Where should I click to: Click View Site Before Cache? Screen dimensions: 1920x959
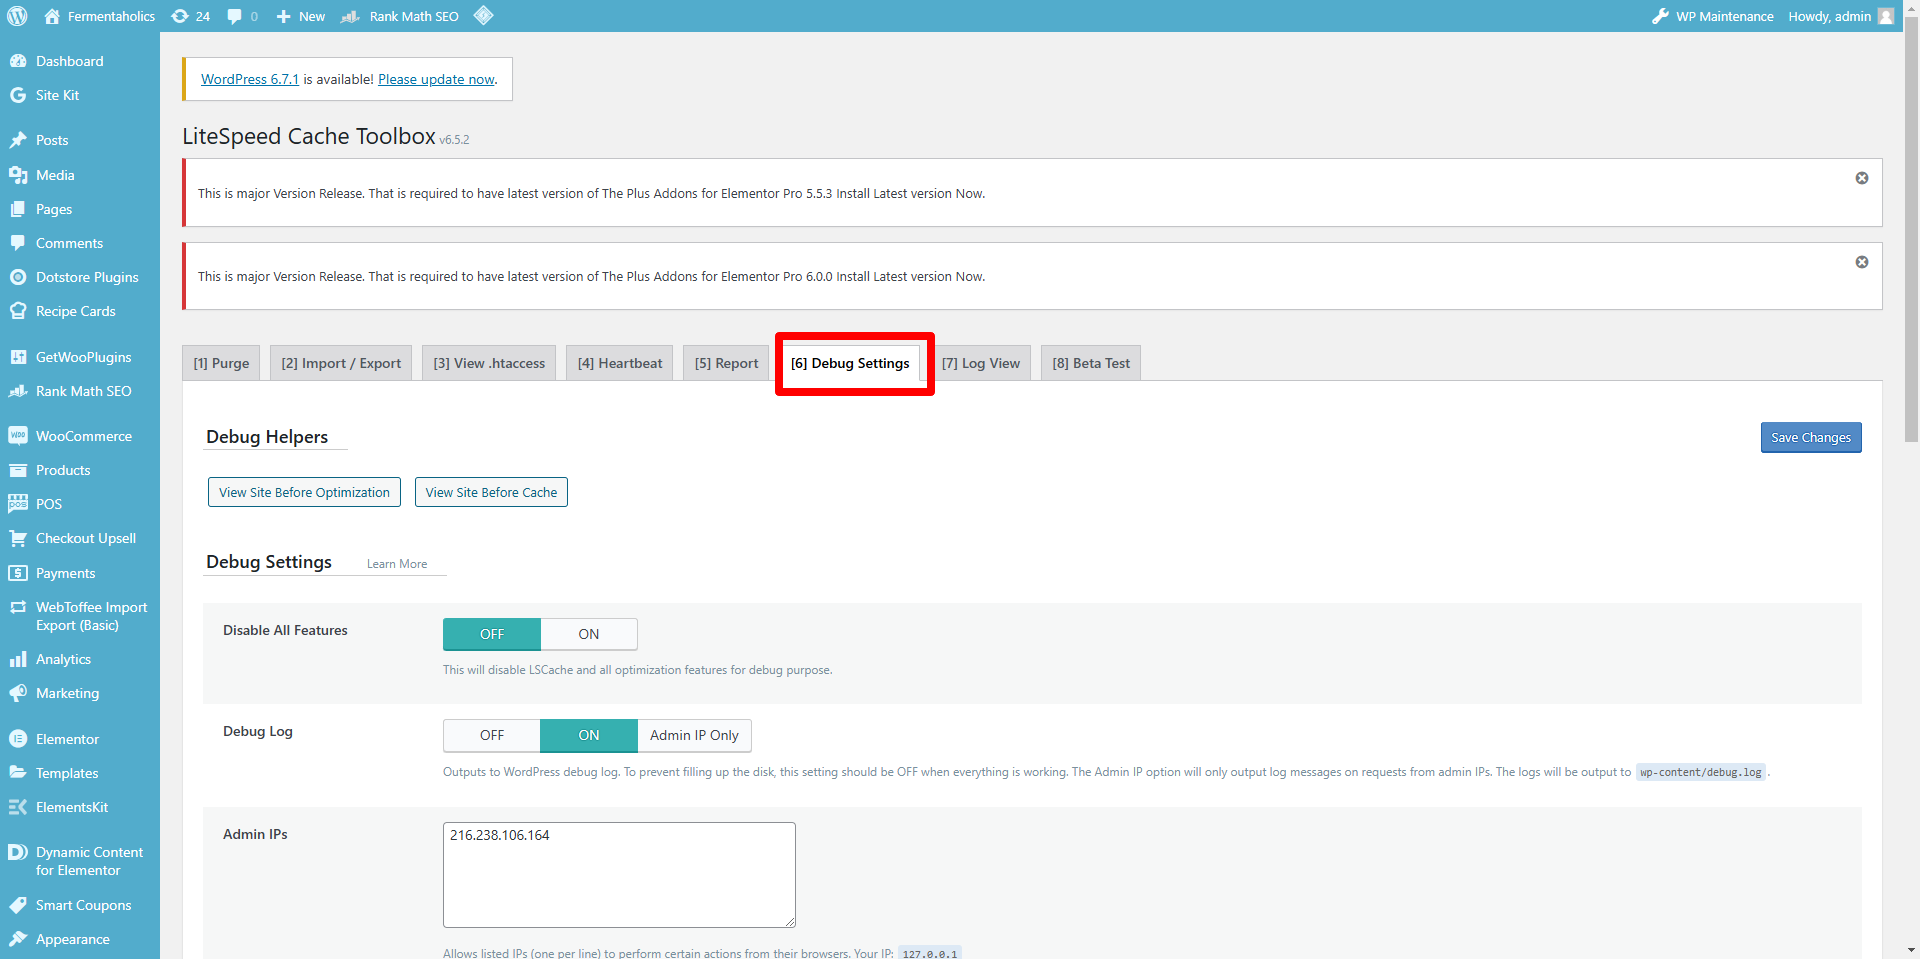(491, 492)
